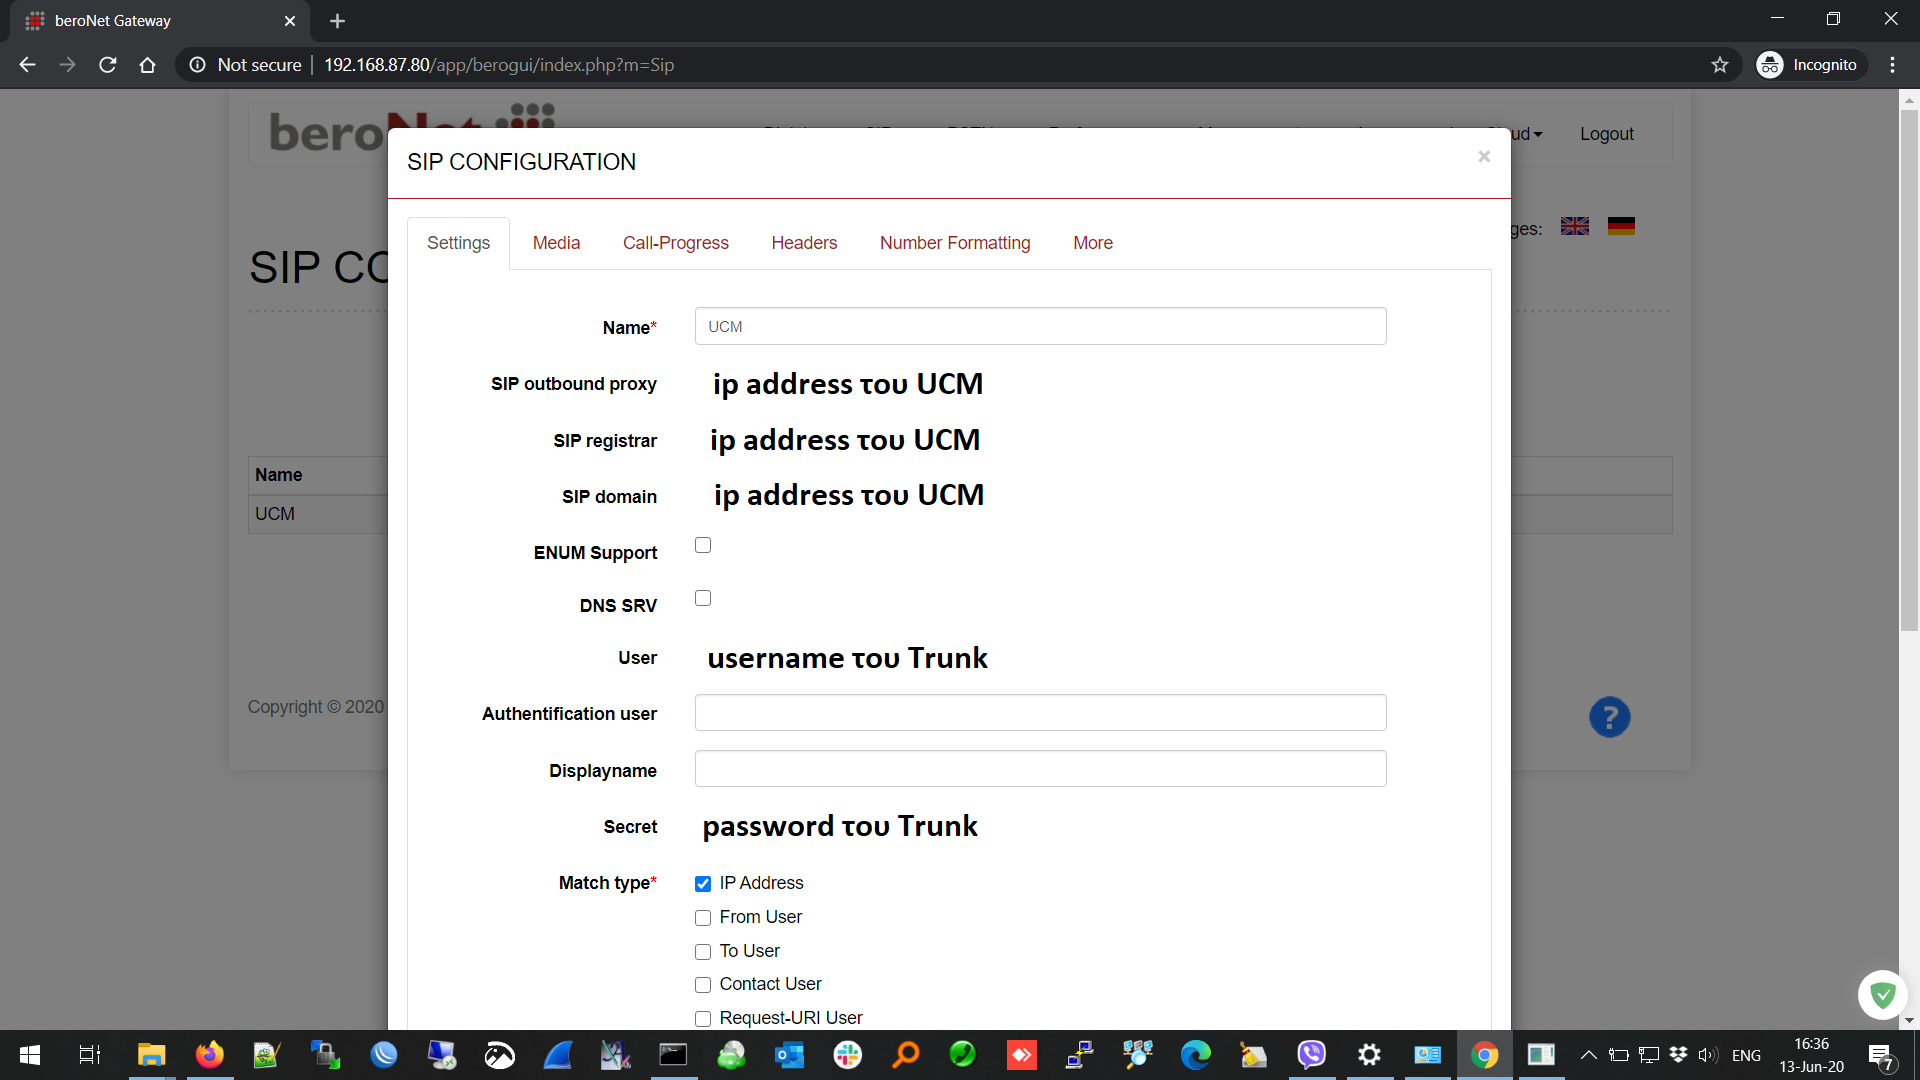1920x1080 pixels.
Task: Click the Displayname input field
Action: tap(1040, 769)
